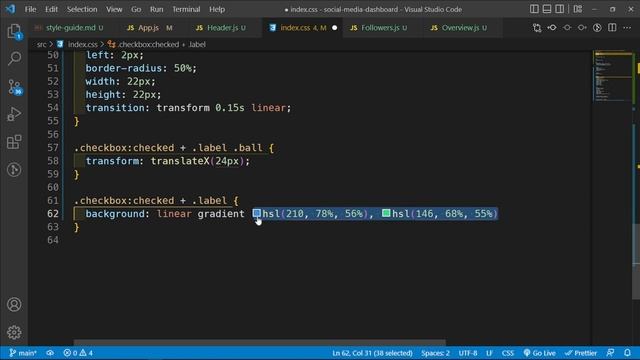Click the index.css breadcrumb segment

tap(82, 44)
